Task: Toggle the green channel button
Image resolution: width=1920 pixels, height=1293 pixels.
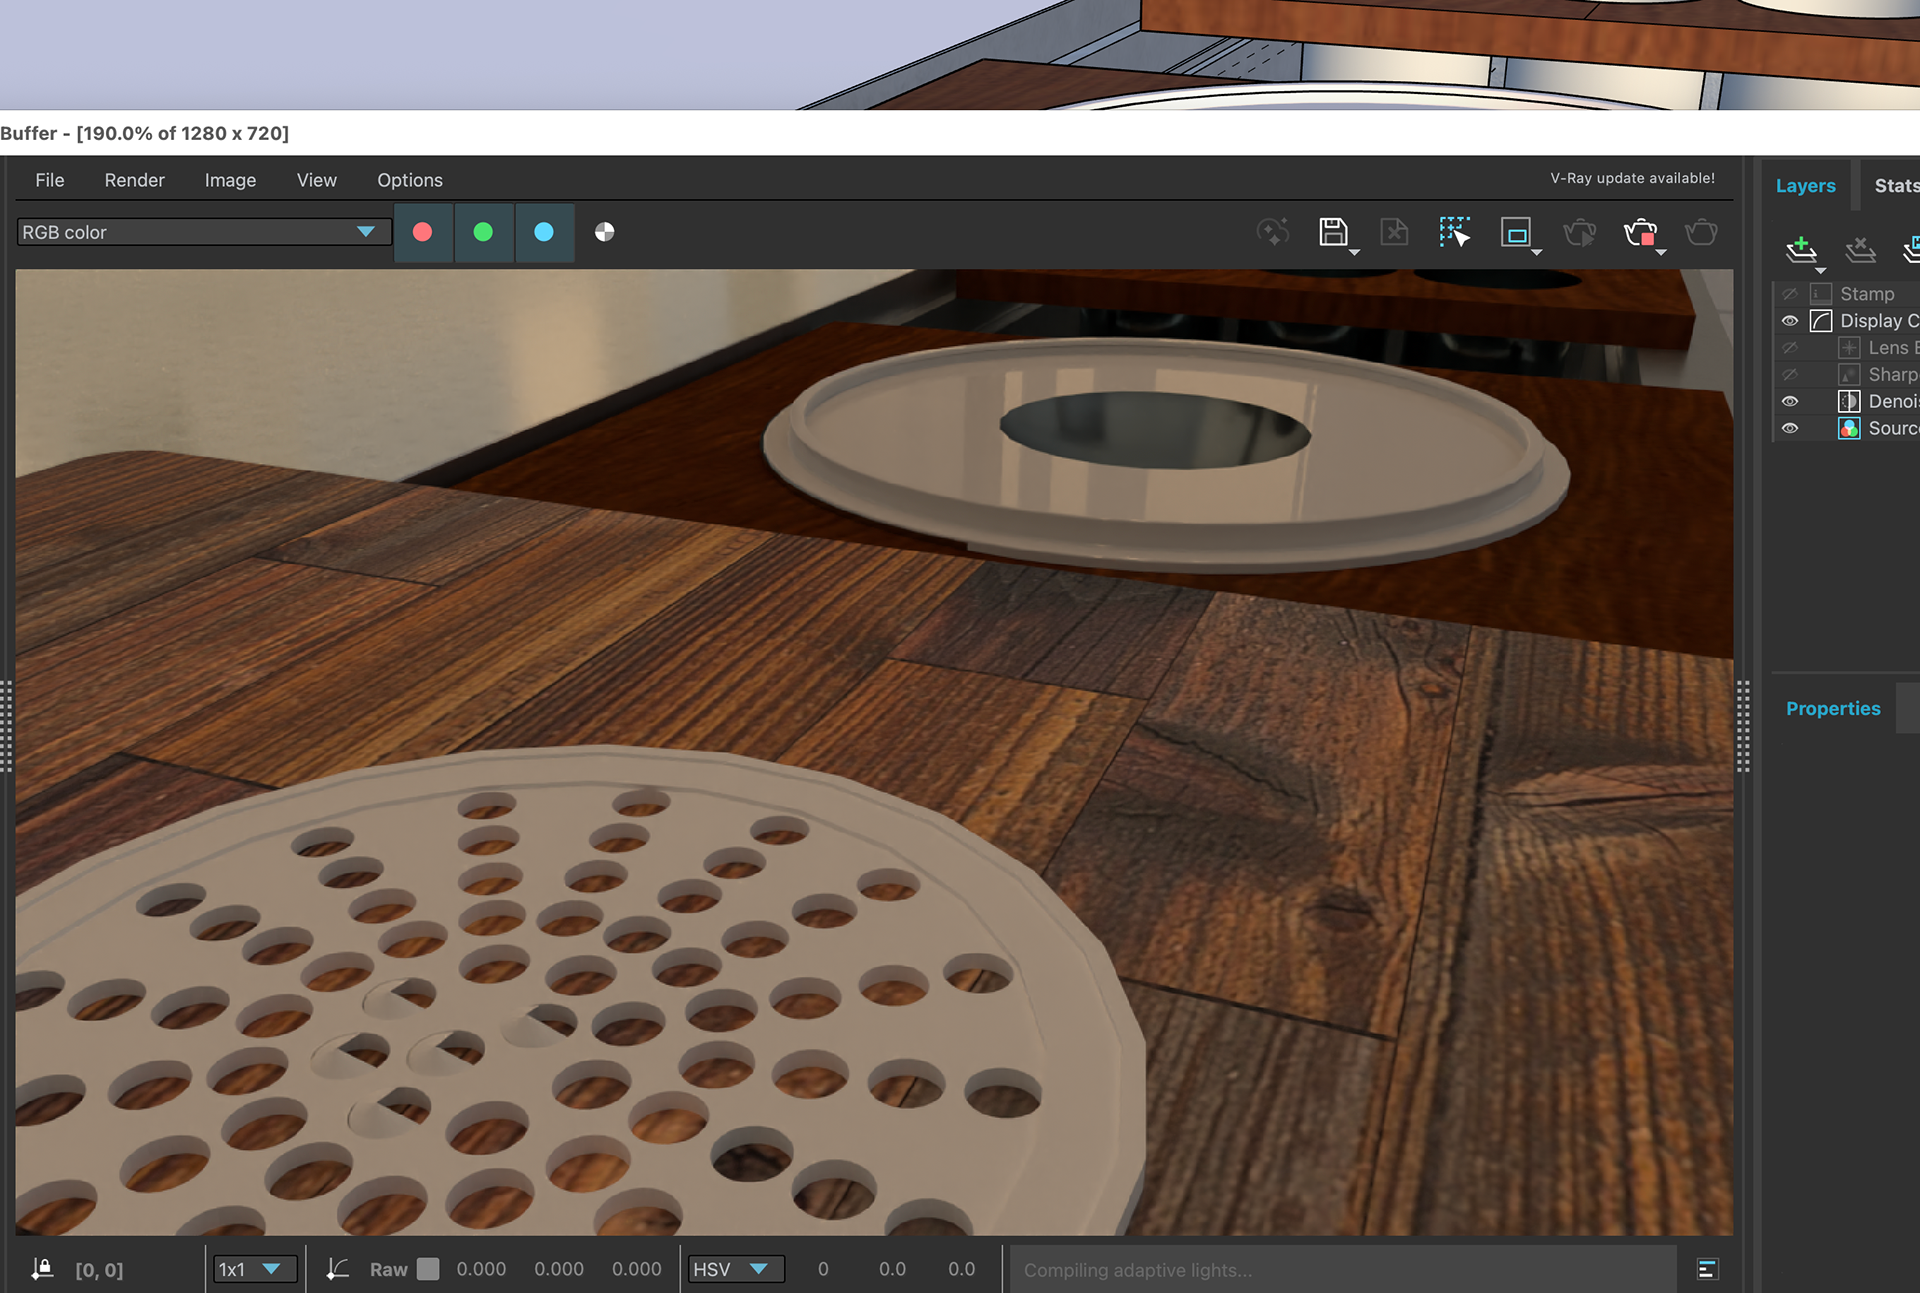Action: (x=484, y=232)
